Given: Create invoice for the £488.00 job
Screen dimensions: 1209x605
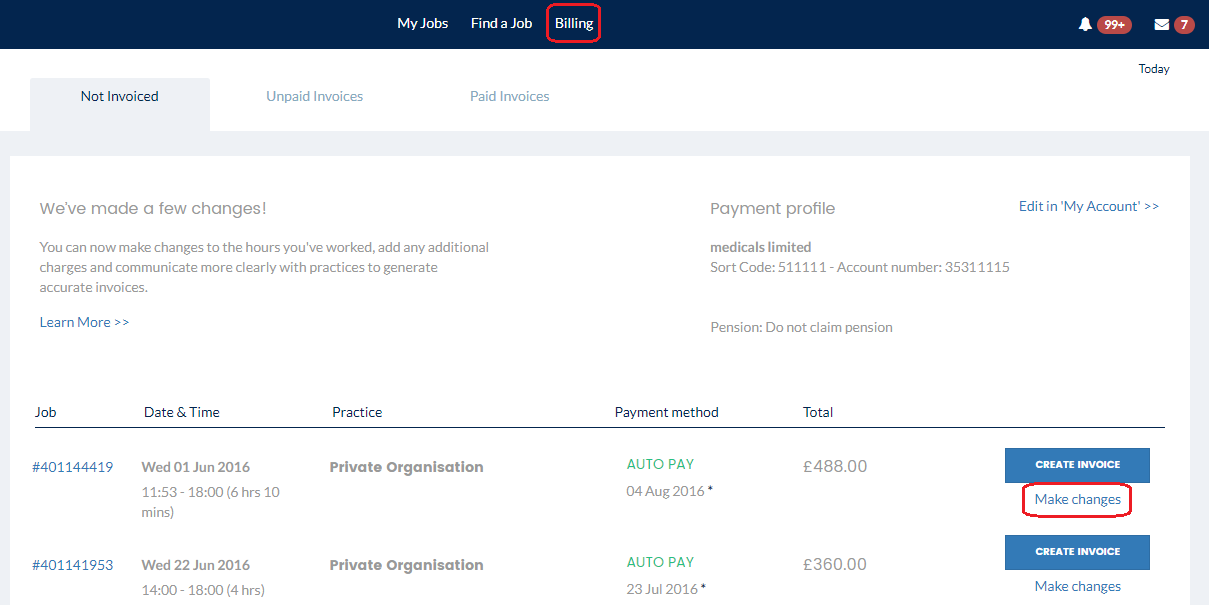Looking at the screenshot, I should [x=1077, y=465].
